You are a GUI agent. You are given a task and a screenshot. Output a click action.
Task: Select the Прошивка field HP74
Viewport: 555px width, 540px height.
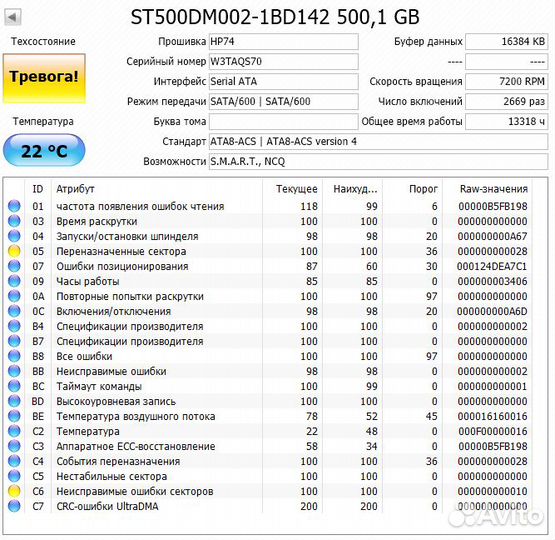point(284,41)
